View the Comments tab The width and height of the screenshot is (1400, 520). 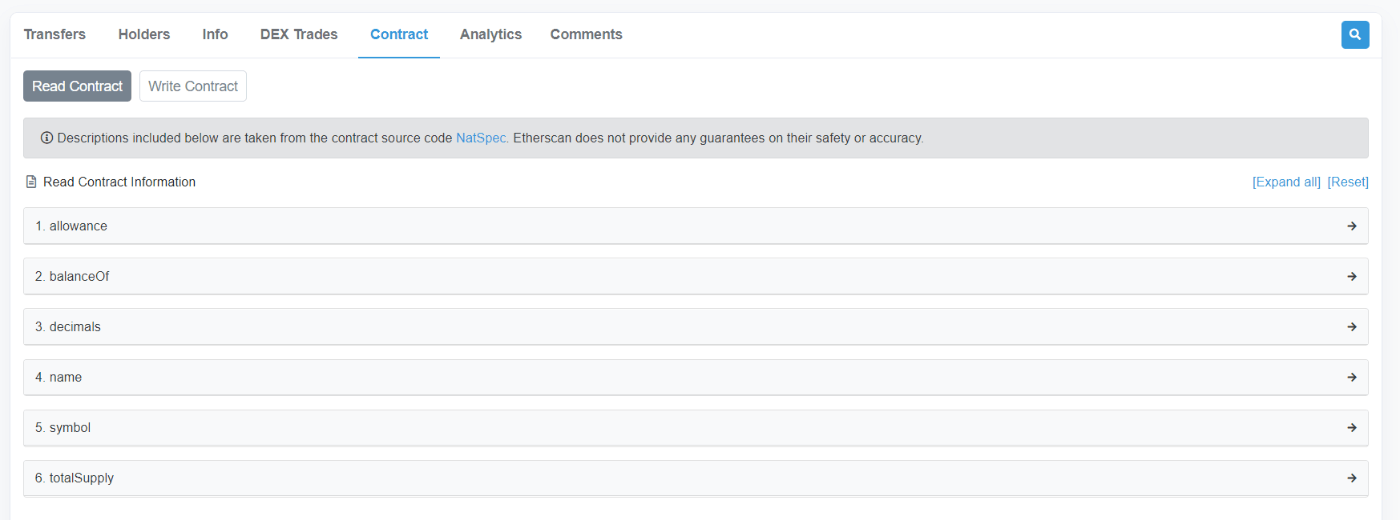click(586, 34)
